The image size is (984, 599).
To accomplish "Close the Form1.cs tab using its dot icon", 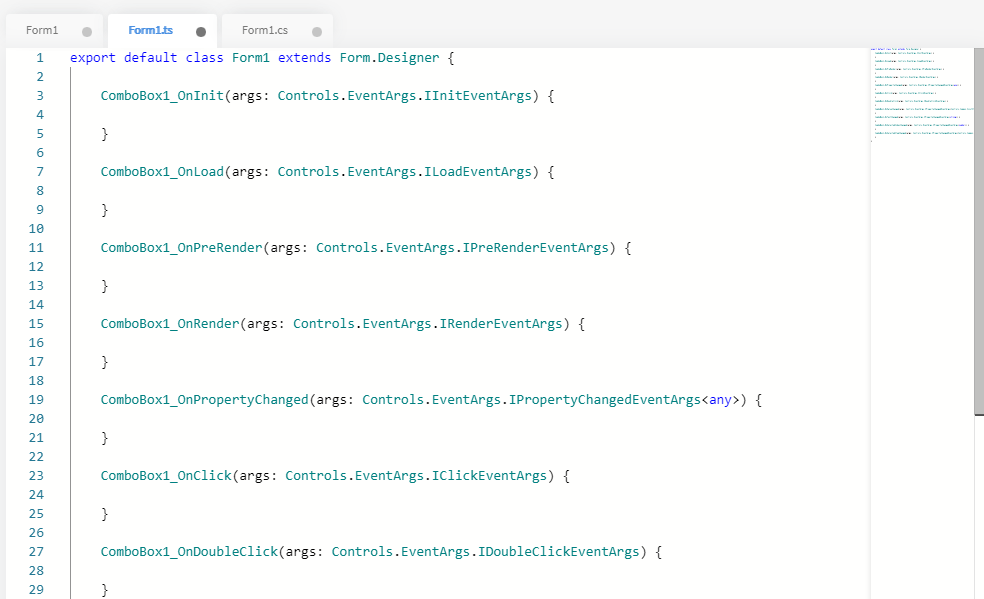I will point(317,32).
